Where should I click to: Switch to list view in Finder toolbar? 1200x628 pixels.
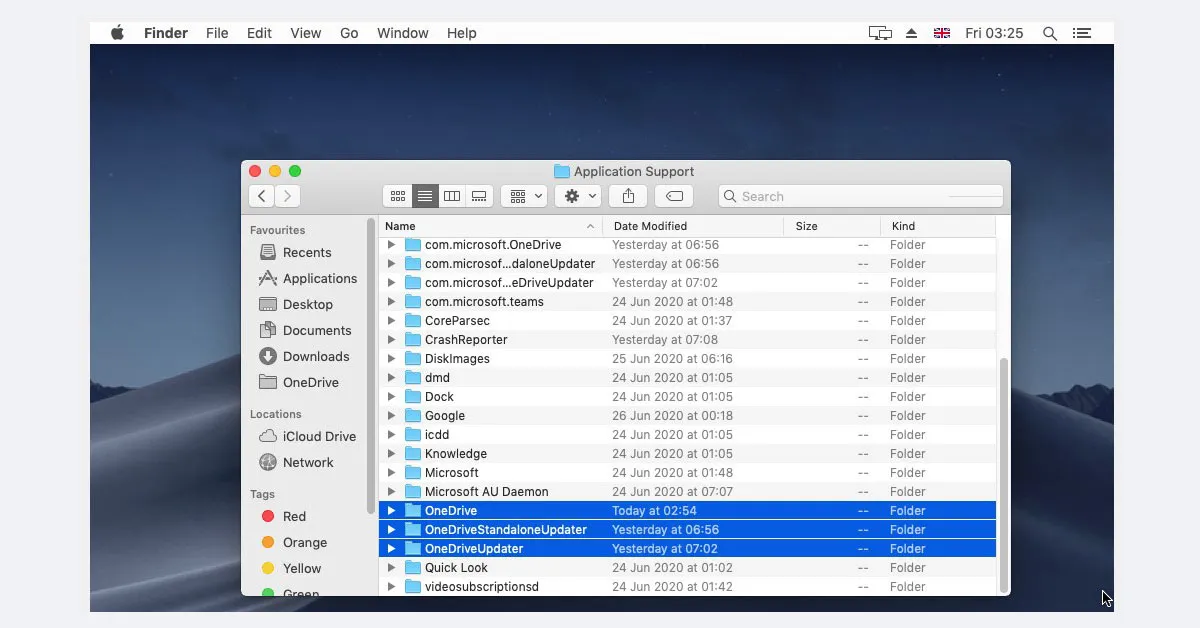pos(425,196)
